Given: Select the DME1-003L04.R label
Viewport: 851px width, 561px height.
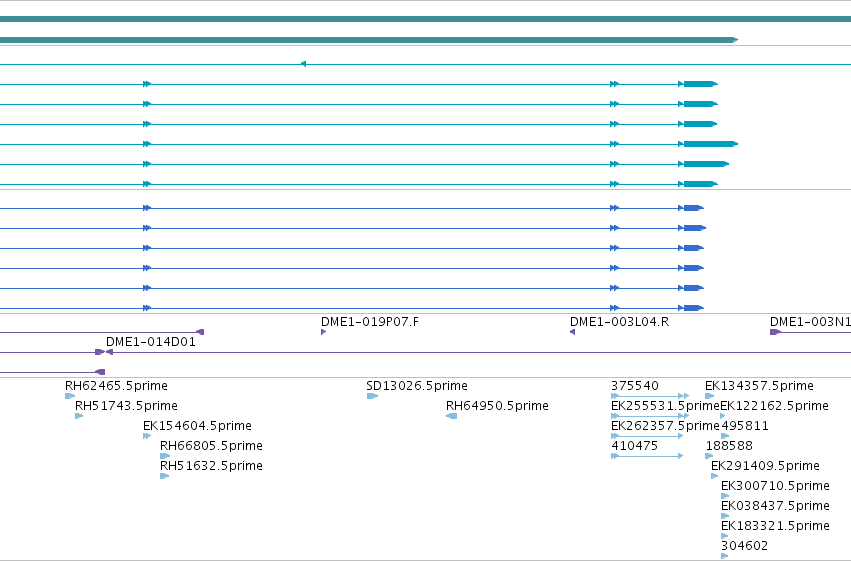Looking at the screenshot, I should pos(619,322).
